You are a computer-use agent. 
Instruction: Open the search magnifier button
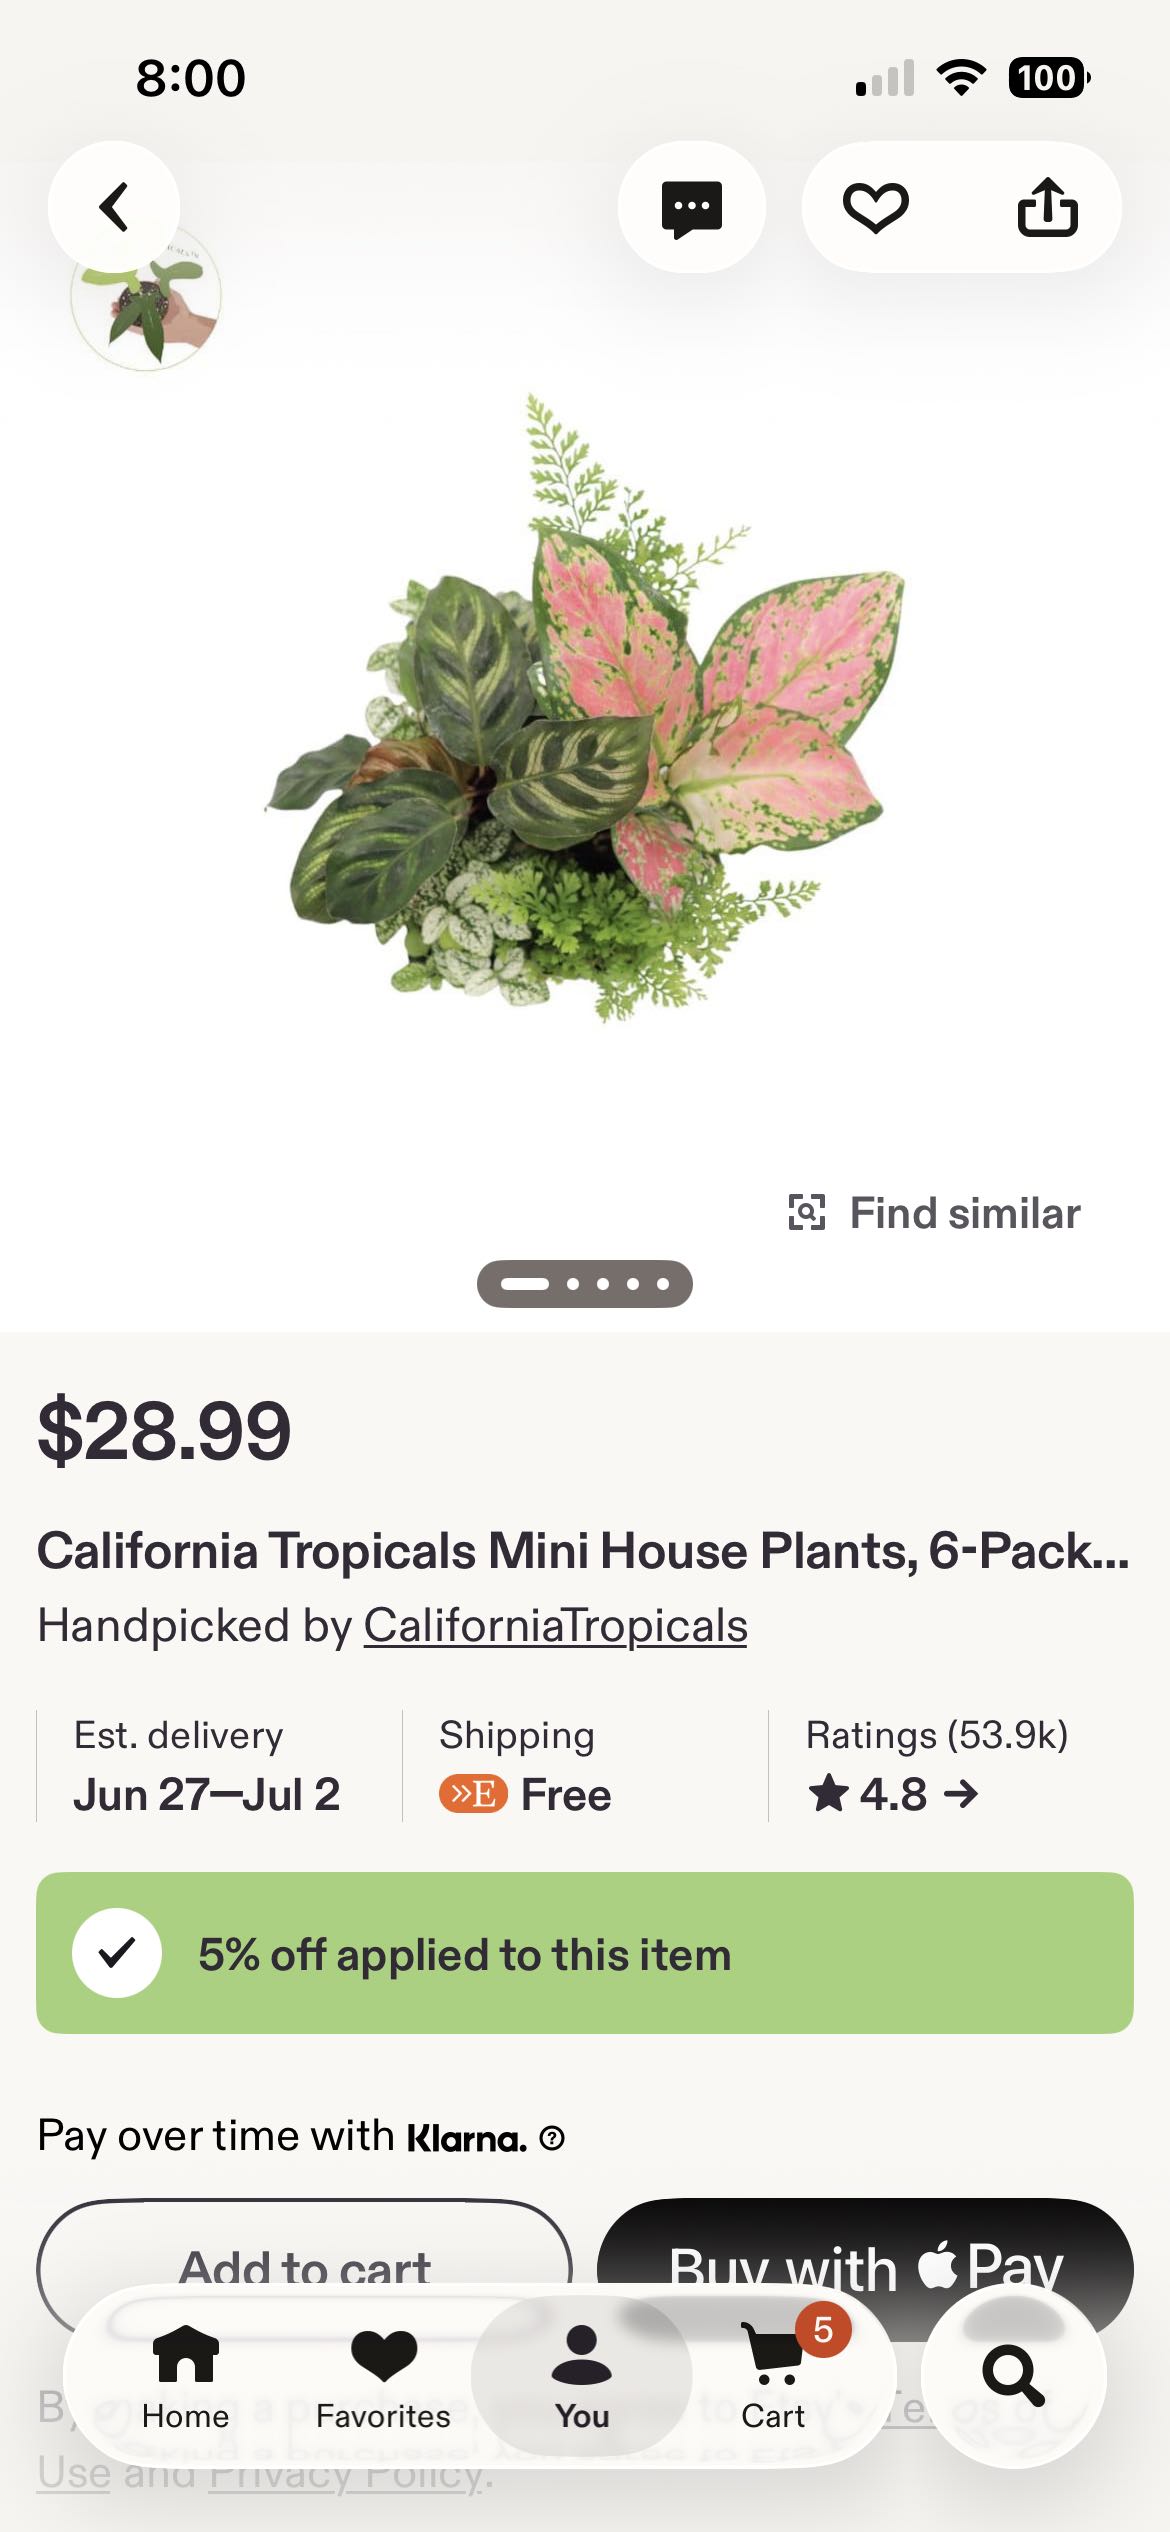(1013, 2375)
